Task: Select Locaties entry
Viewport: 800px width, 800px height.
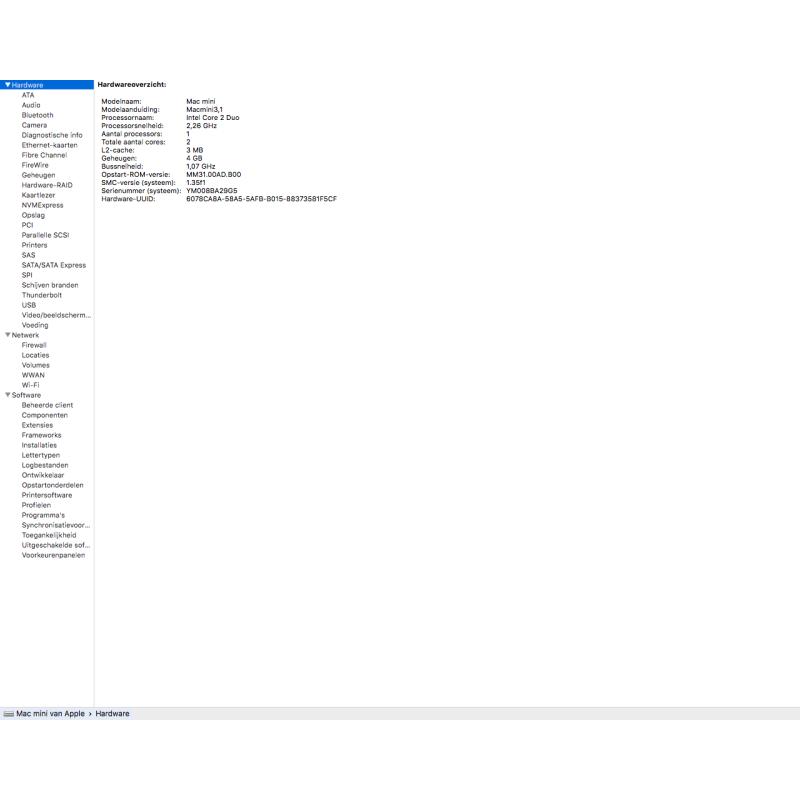Action: click(36, 355)
